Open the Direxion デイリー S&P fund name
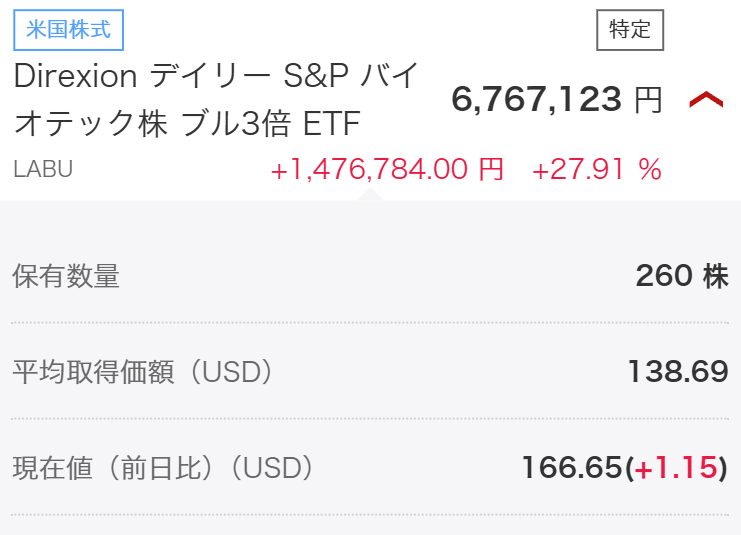This screenshot has width=741, height=535. 215,77
